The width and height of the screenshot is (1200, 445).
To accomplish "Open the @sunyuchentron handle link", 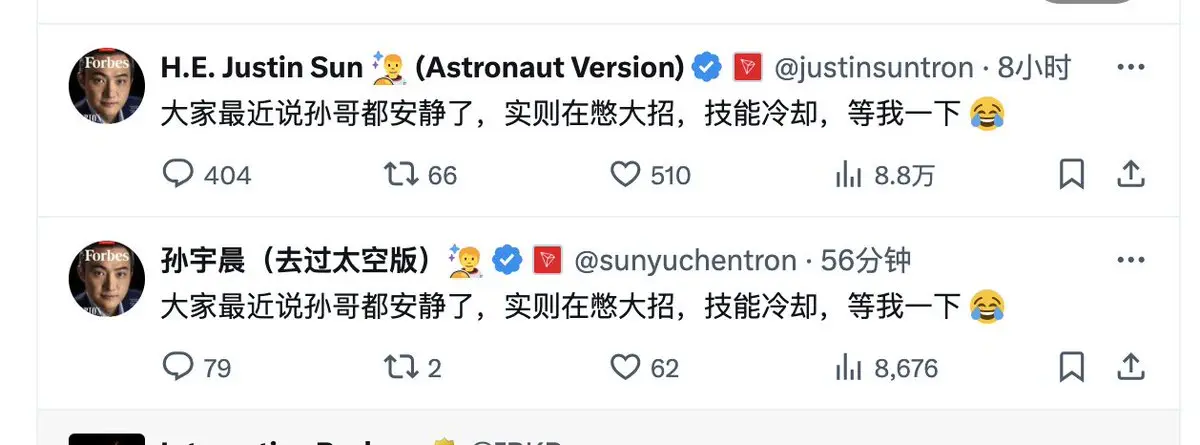I will point(684,260).
